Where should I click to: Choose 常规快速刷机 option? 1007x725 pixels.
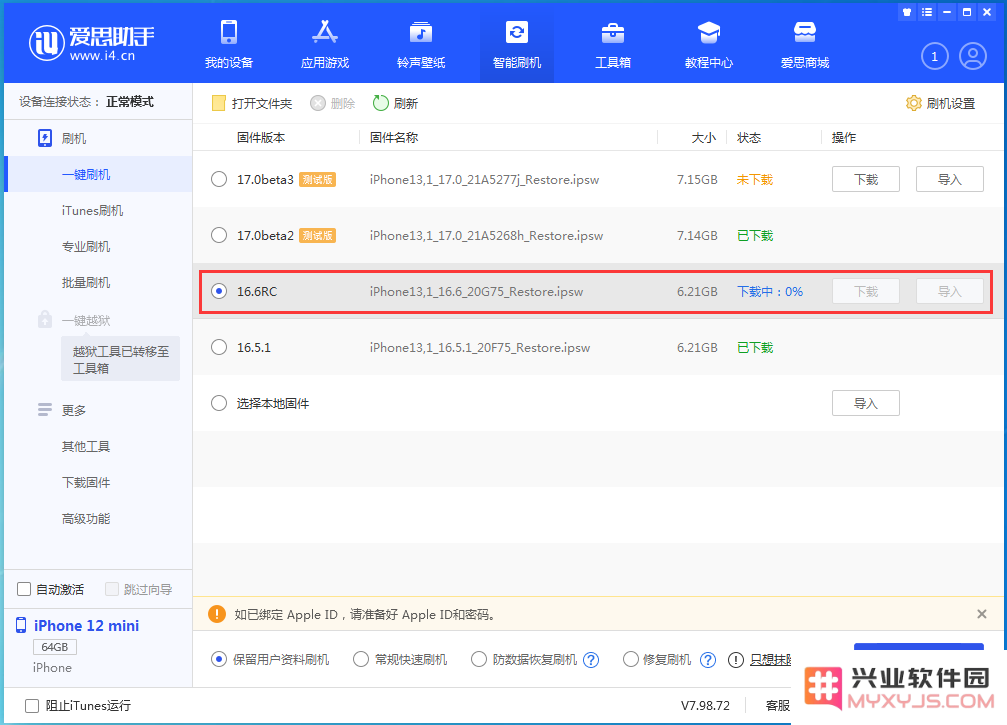point(361,659)
